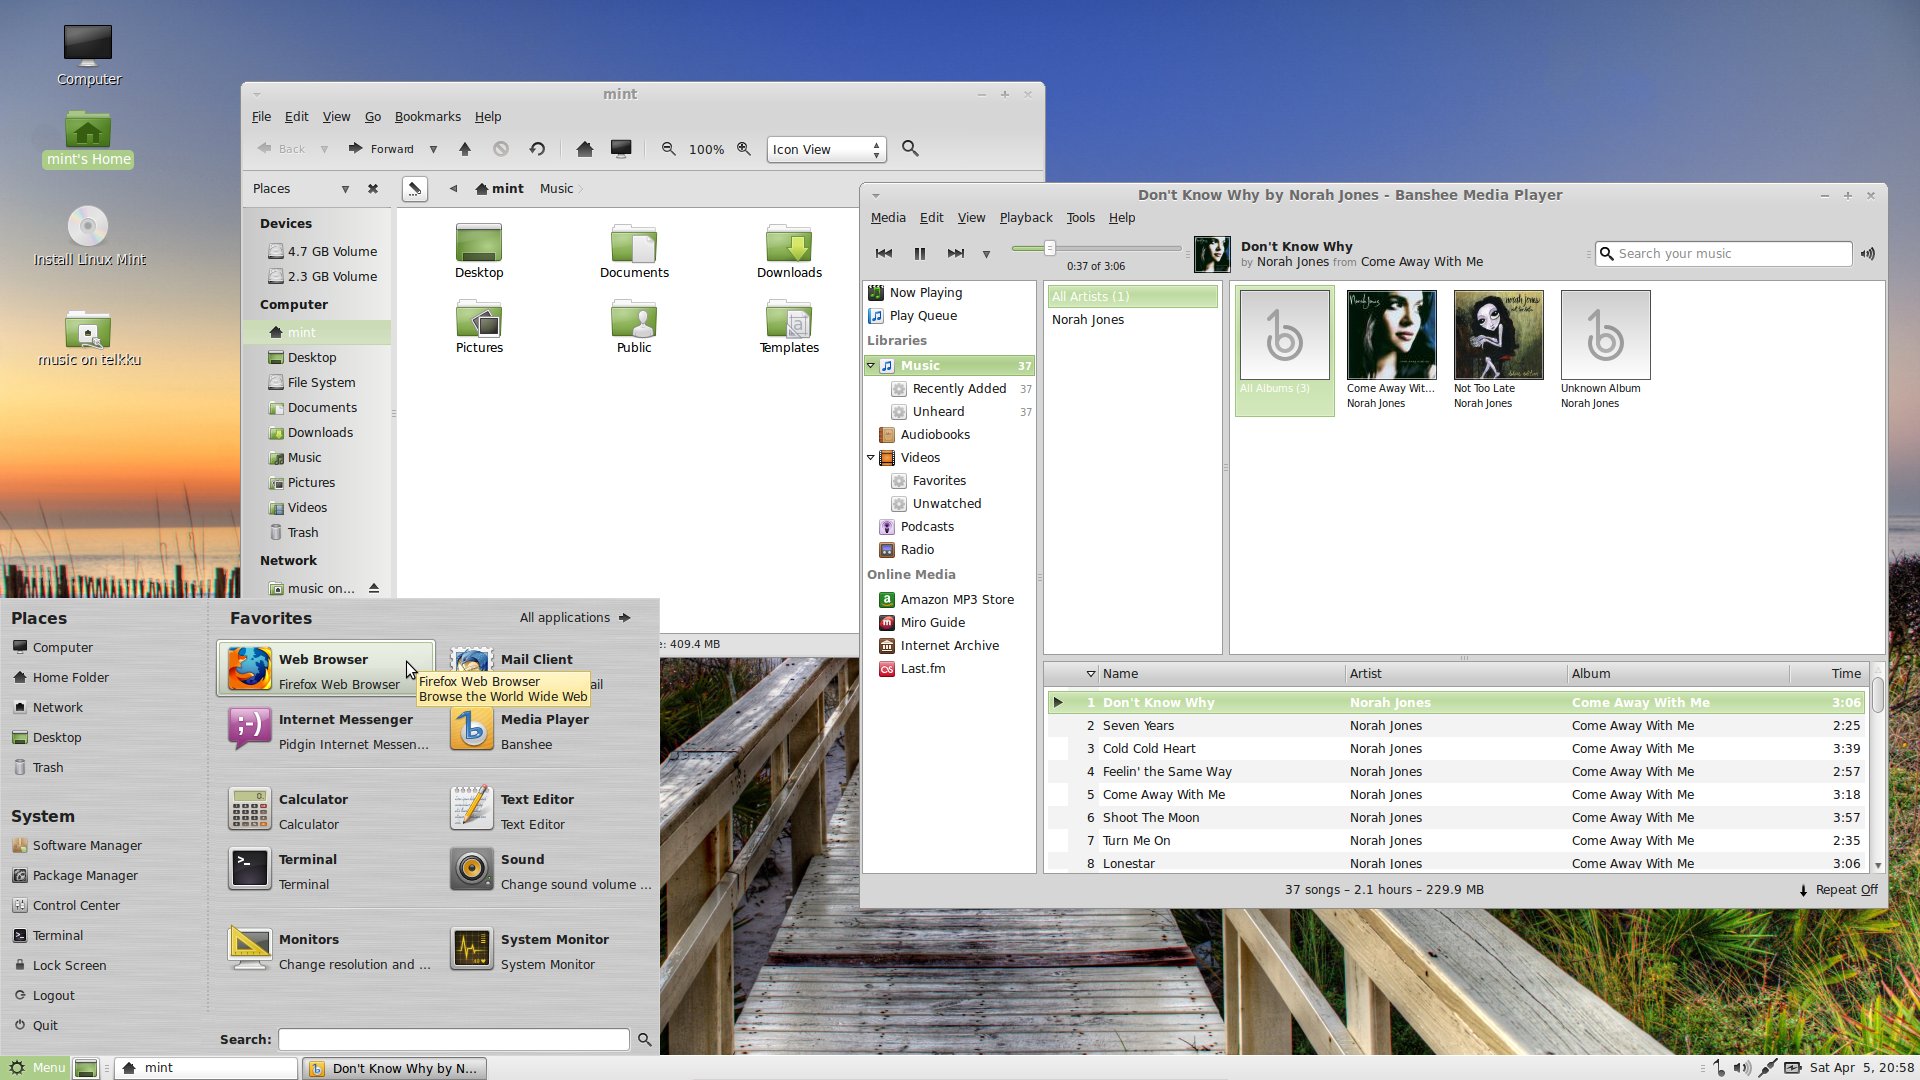The height and width of the screenshot is (1080, 1920).
Task: Select 4.7 GB Volume device
Action: point(322,252)
